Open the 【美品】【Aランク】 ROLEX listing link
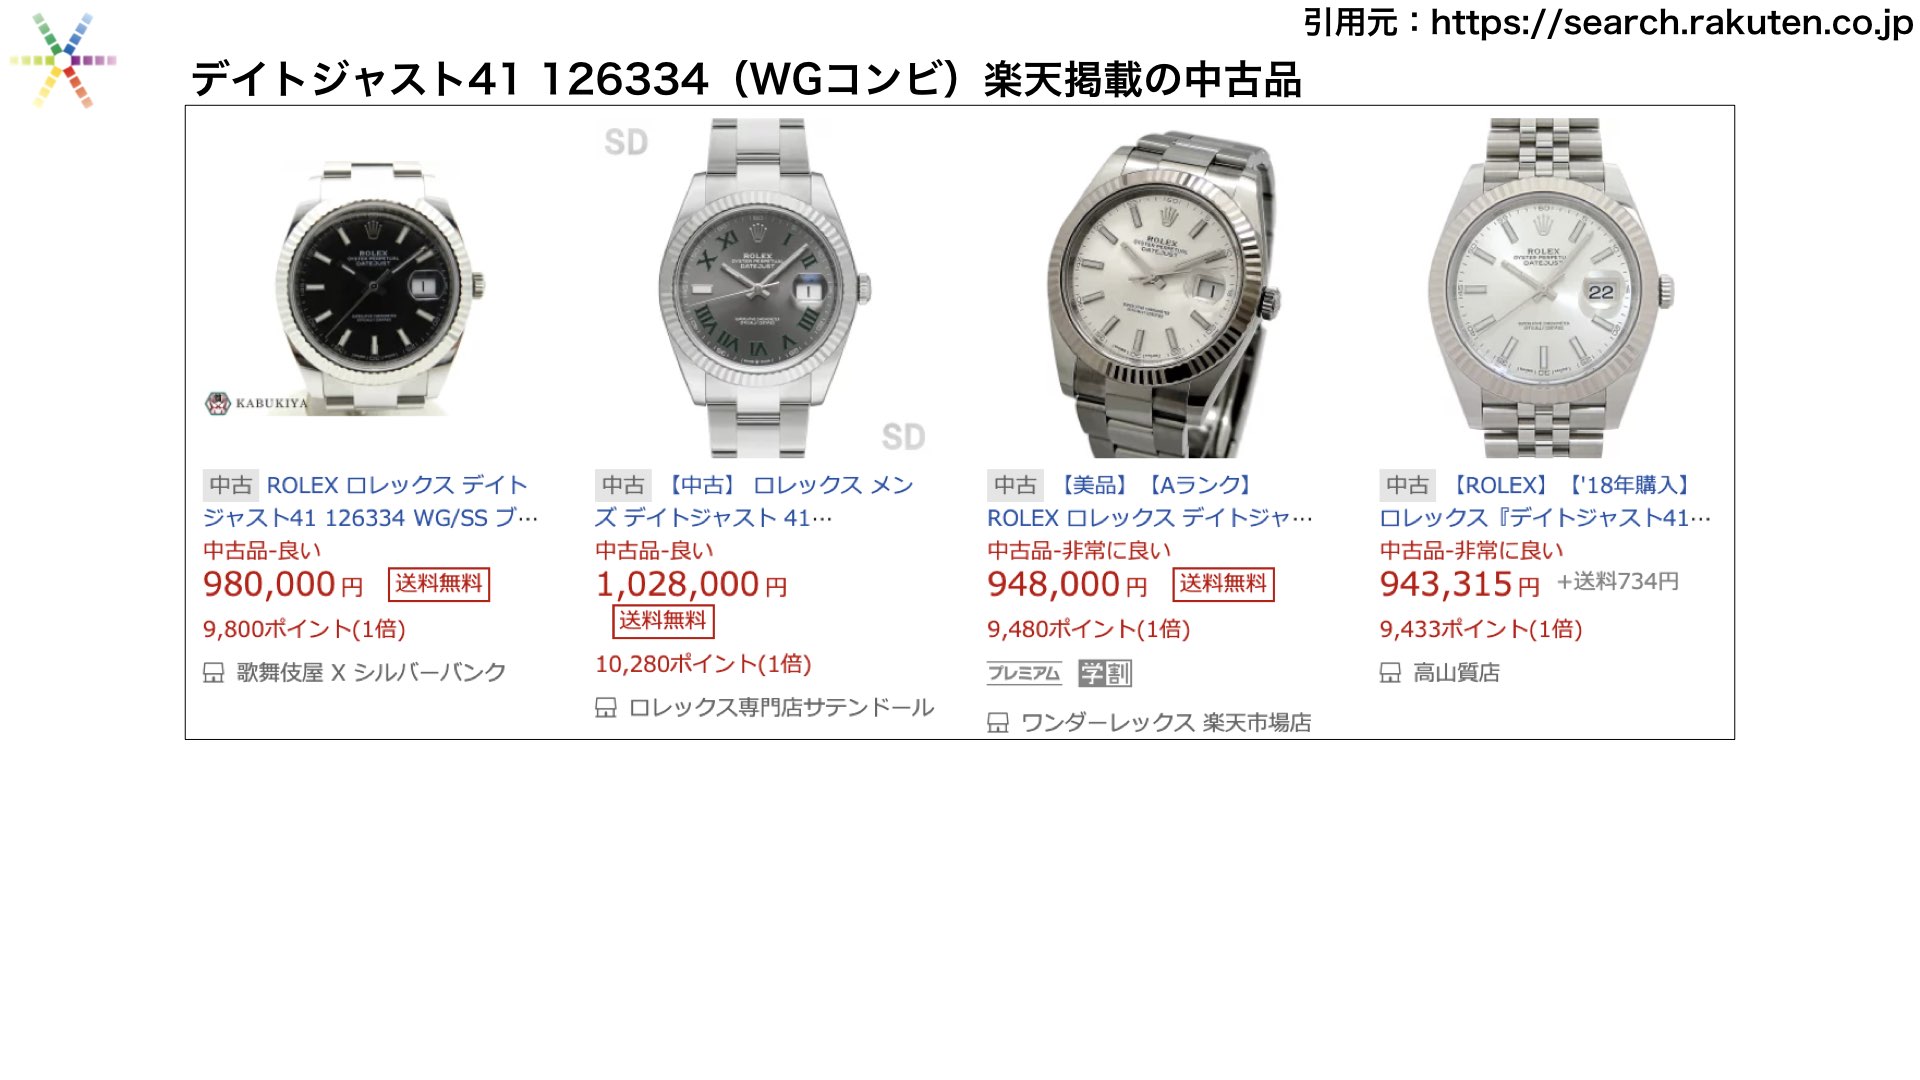The height and width of the screenshot is (1080, 1920). point(1150,501)
